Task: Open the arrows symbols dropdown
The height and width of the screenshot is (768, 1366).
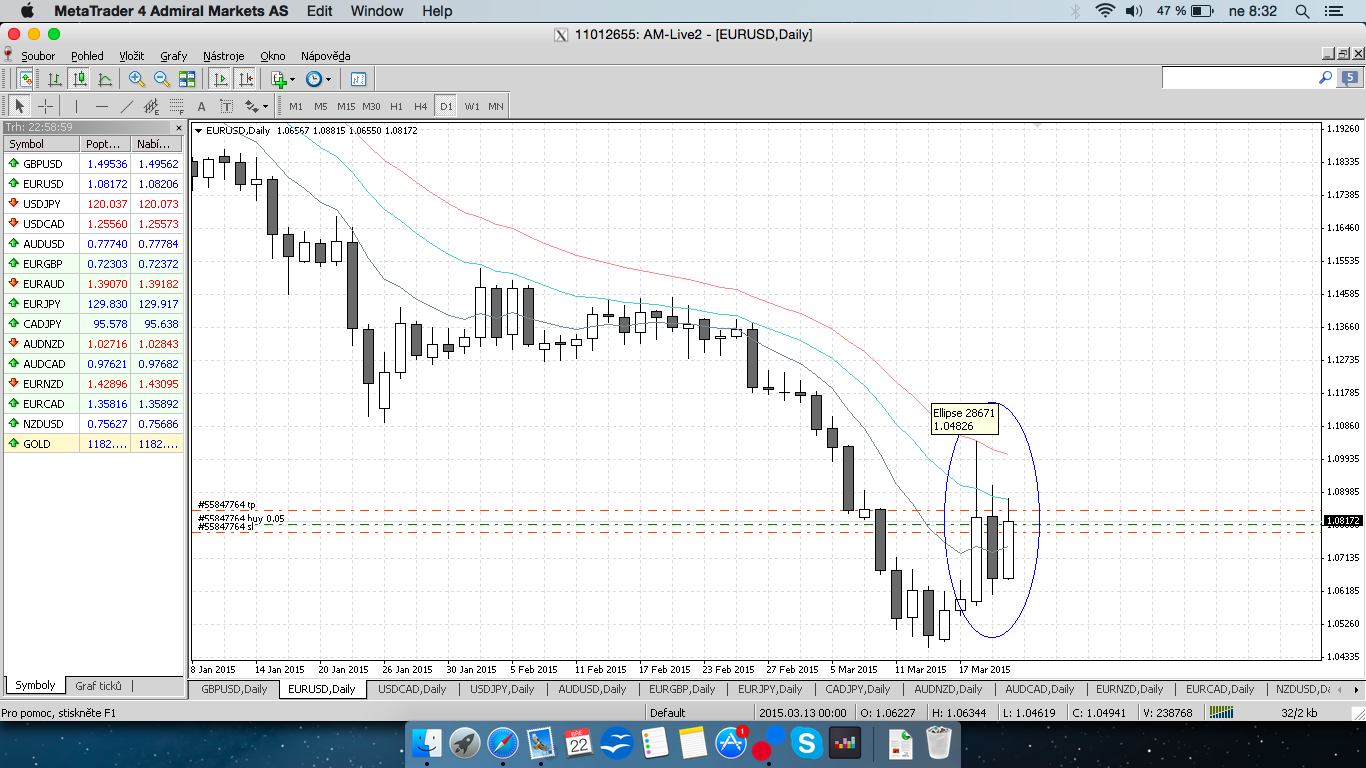Action: [x=257, y=106]
